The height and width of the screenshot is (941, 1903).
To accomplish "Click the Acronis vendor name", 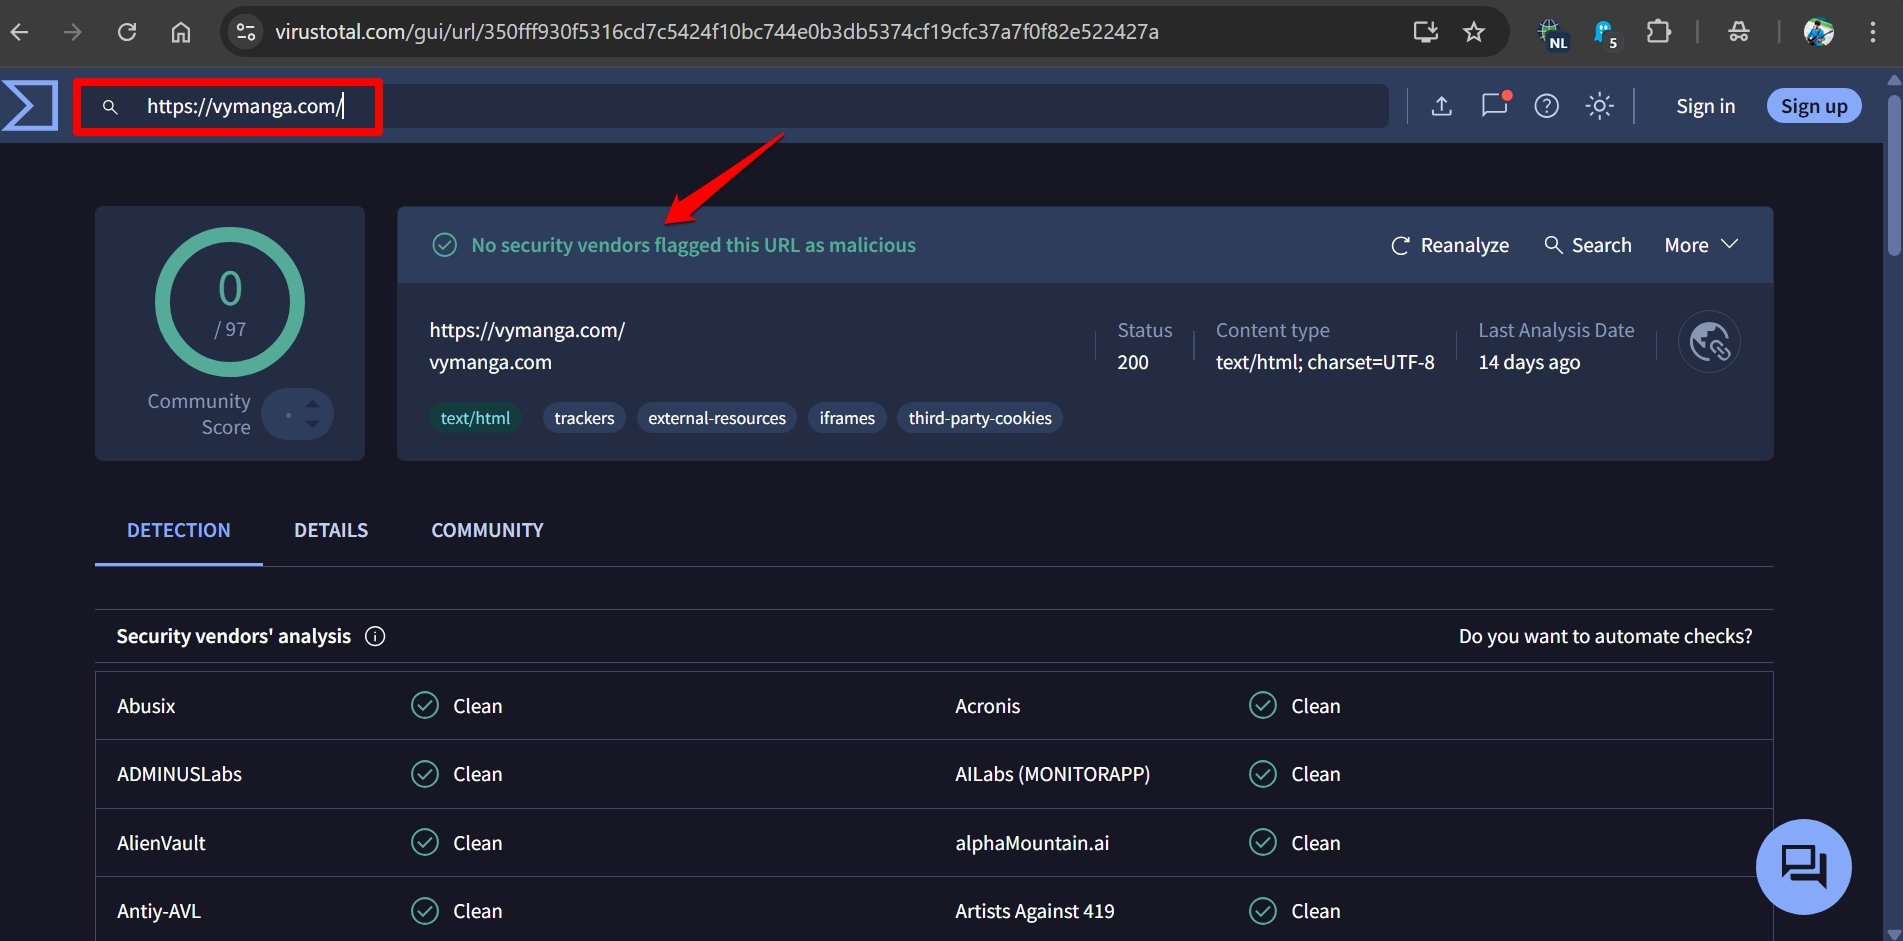I will click(x=987, y=706).
